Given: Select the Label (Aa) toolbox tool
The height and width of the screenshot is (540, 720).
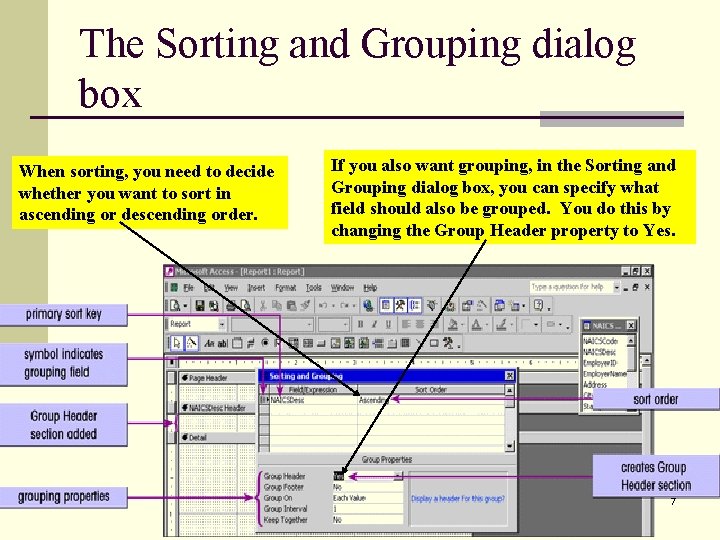Looking at the screenshot, I should (x=209, y=343).
